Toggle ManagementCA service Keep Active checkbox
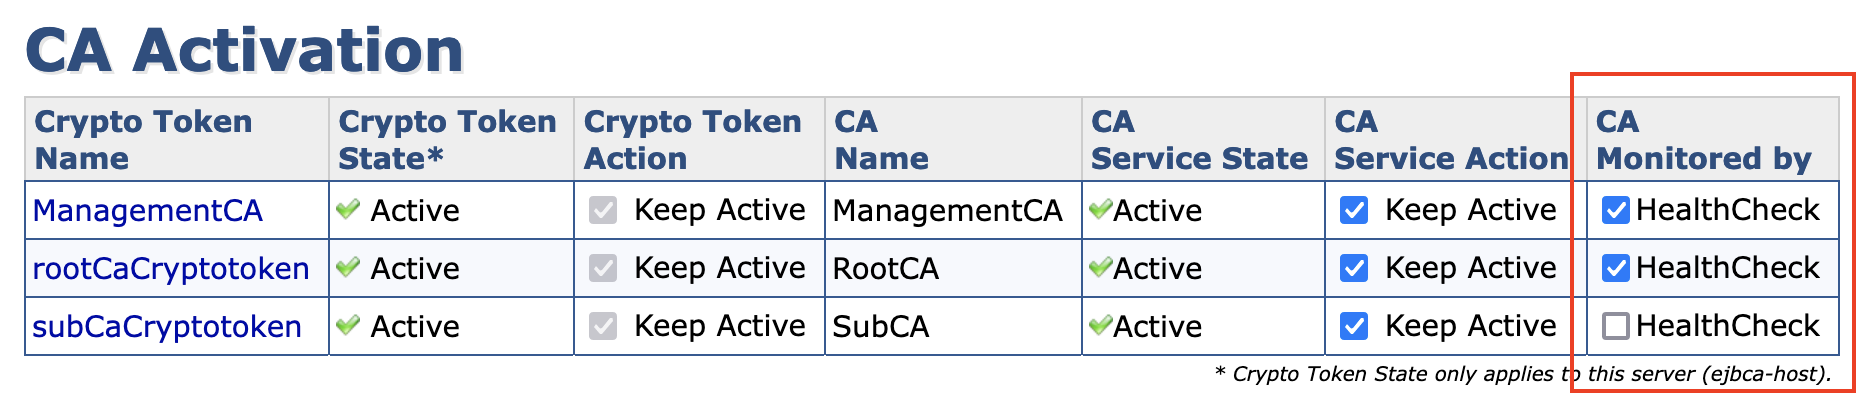1872x406 pixels. pyautogui.click(x=1354, y=210)
